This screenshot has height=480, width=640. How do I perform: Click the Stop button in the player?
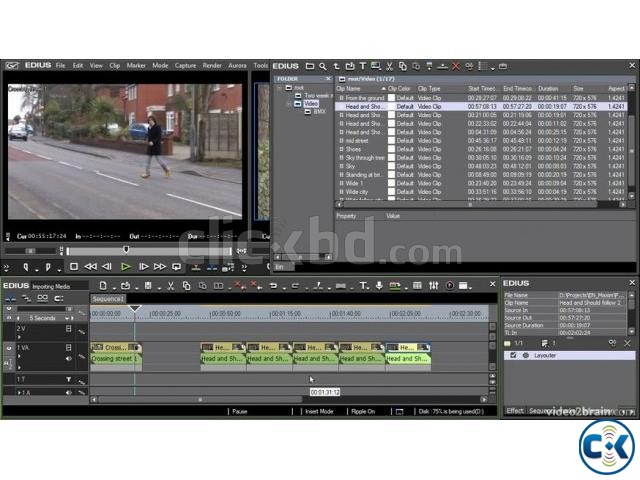click(74, 267)
